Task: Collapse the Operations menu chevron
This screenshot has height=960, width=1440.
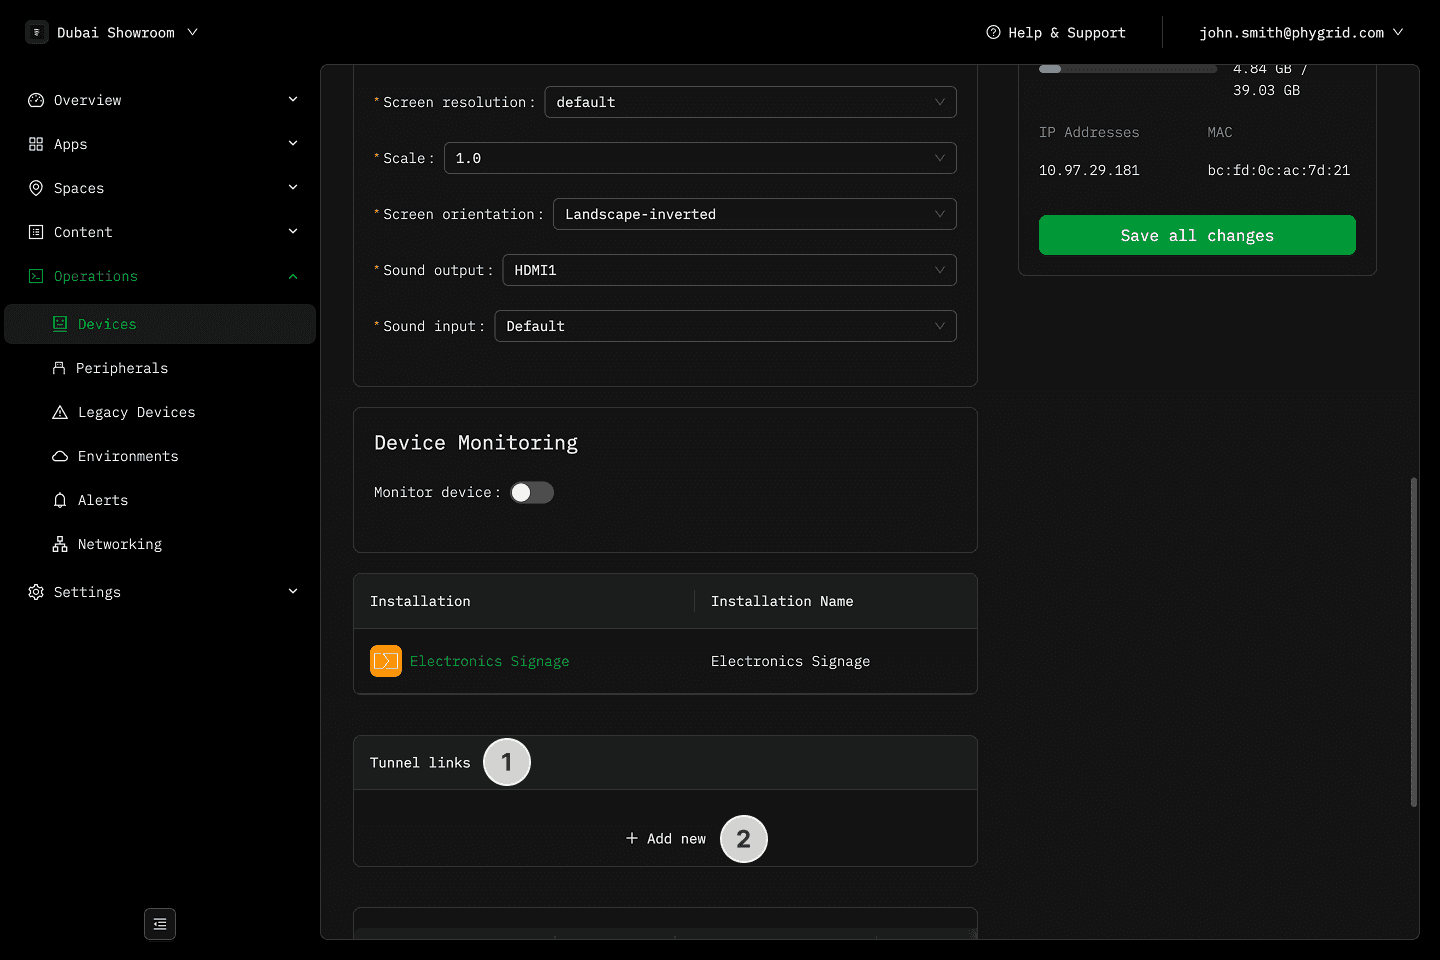Action: tap(293, 276)
